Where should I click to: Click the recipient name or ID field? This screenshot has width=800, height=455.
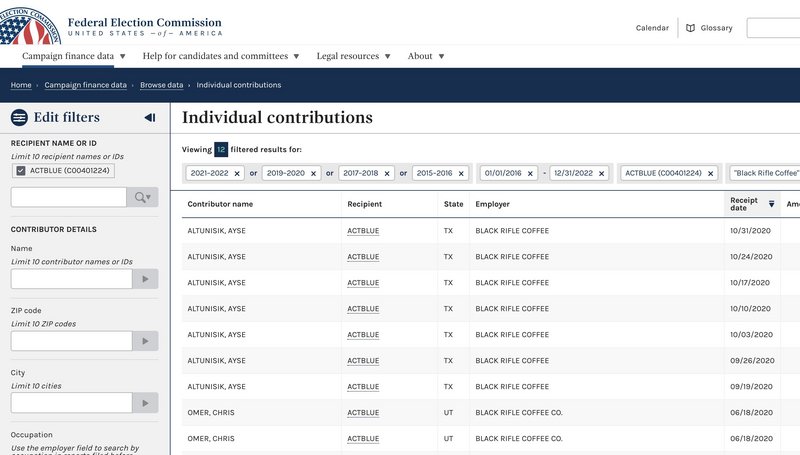click(68, 197)
